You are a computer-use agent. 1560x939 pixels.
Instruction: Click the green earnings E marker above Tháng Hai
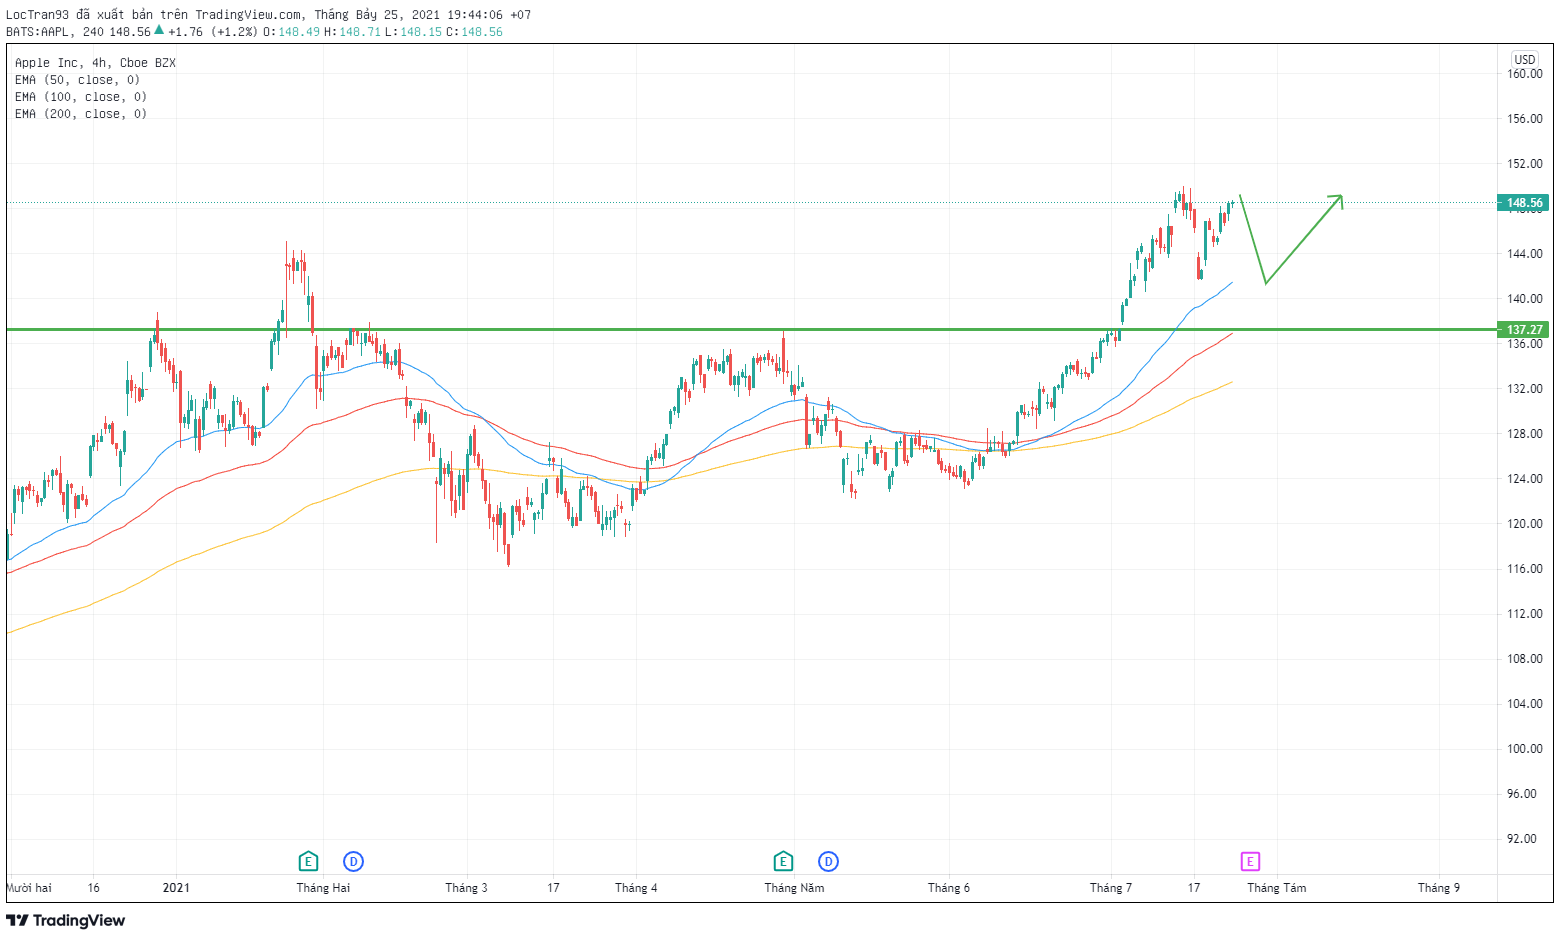[308, 861]
